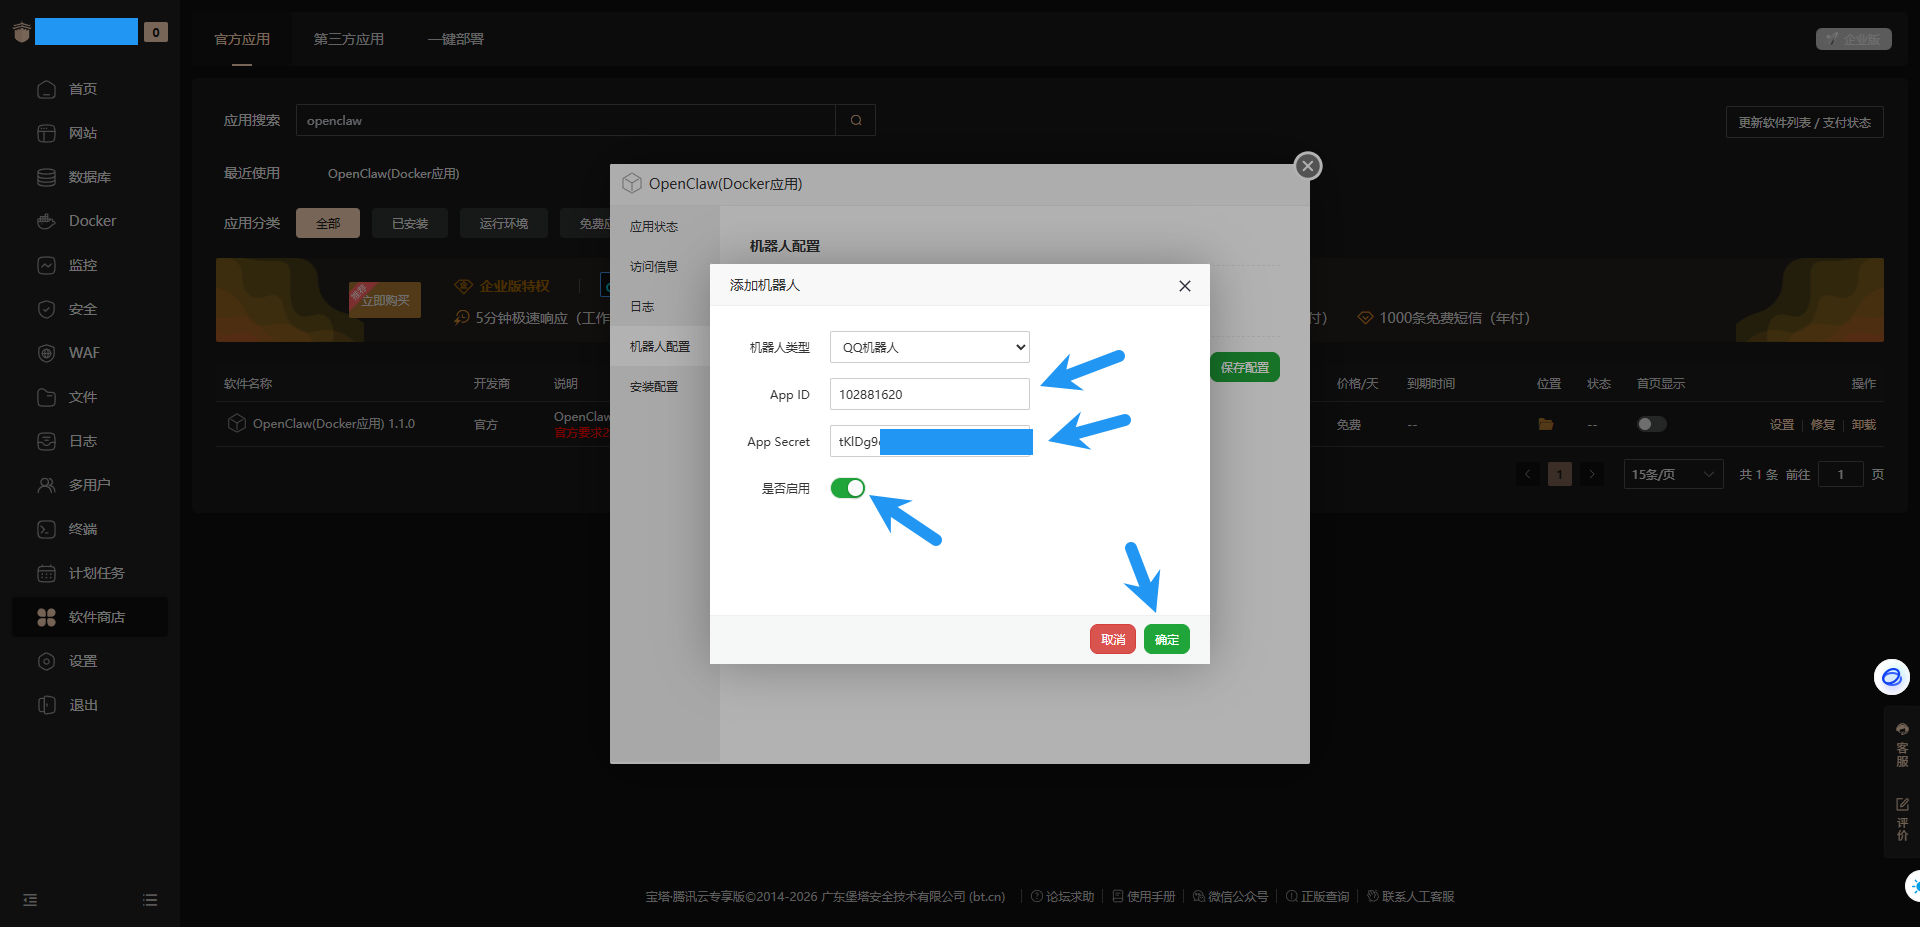This screenshot has height=927, width=1920.
Task: Open the scheduled tasks calendar icon
Action: click(x=46, y=573)
